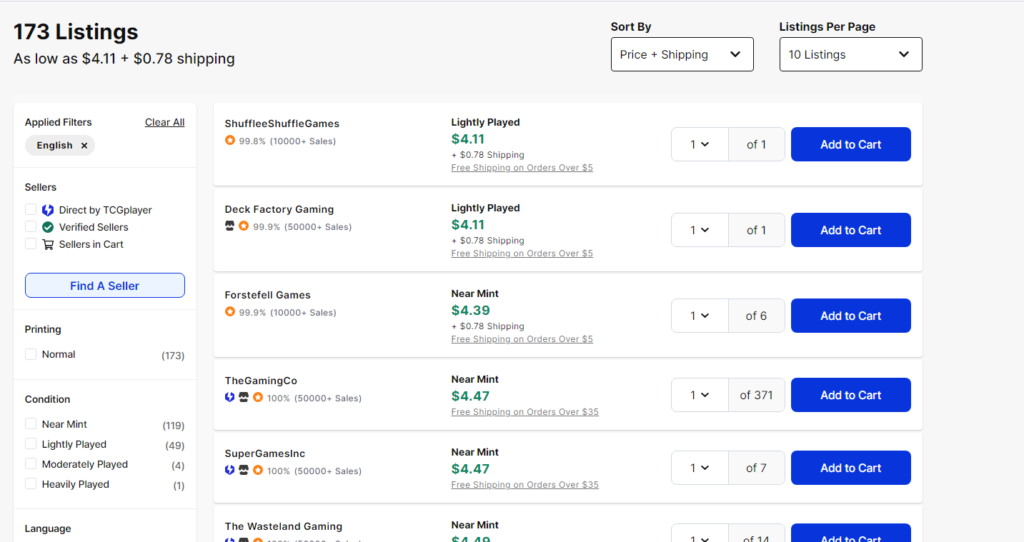Click SuperGamesInc storefront badge icon
Viewport: 1024px width, 542px height.
tap(244, 470)
